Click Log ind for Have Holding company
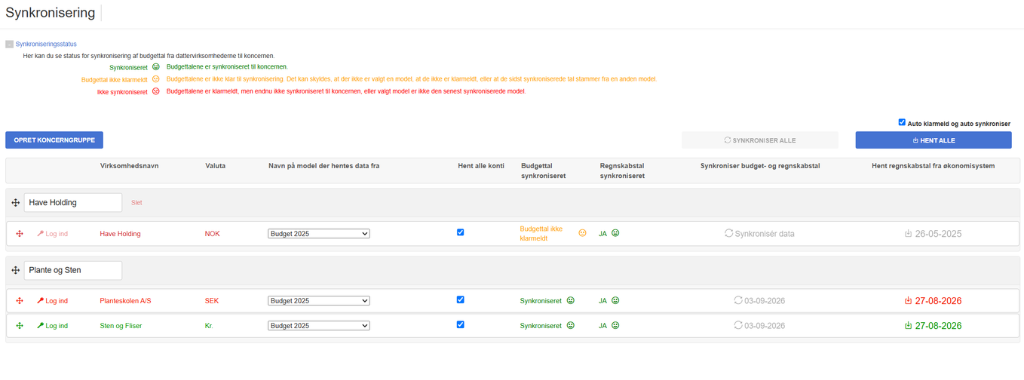This screenshot has width=1024, height=380. tap(53, 234)
